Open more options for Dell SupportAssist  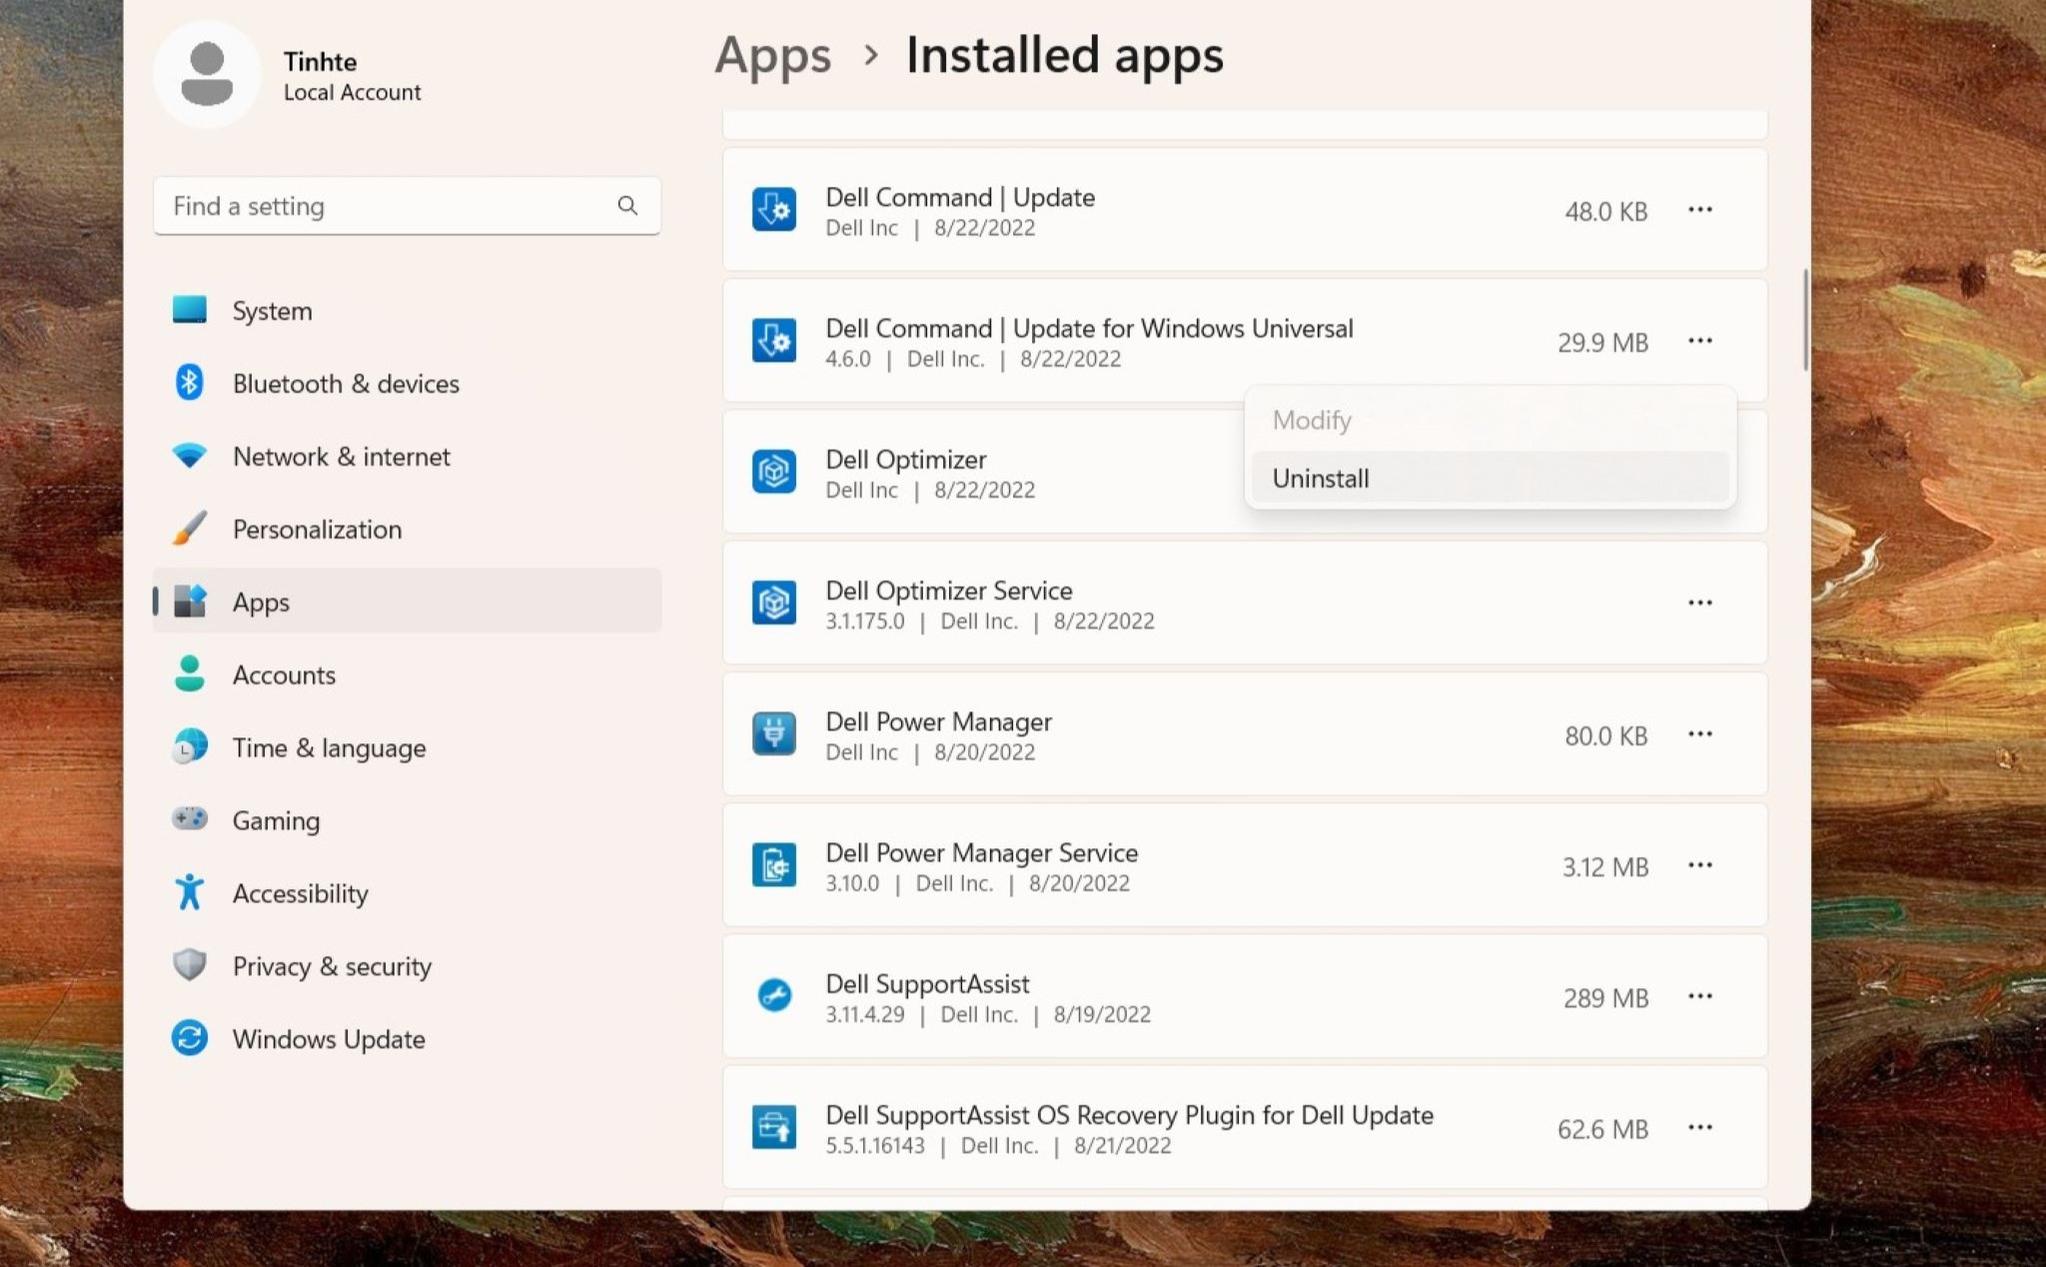coord(1700,996)
